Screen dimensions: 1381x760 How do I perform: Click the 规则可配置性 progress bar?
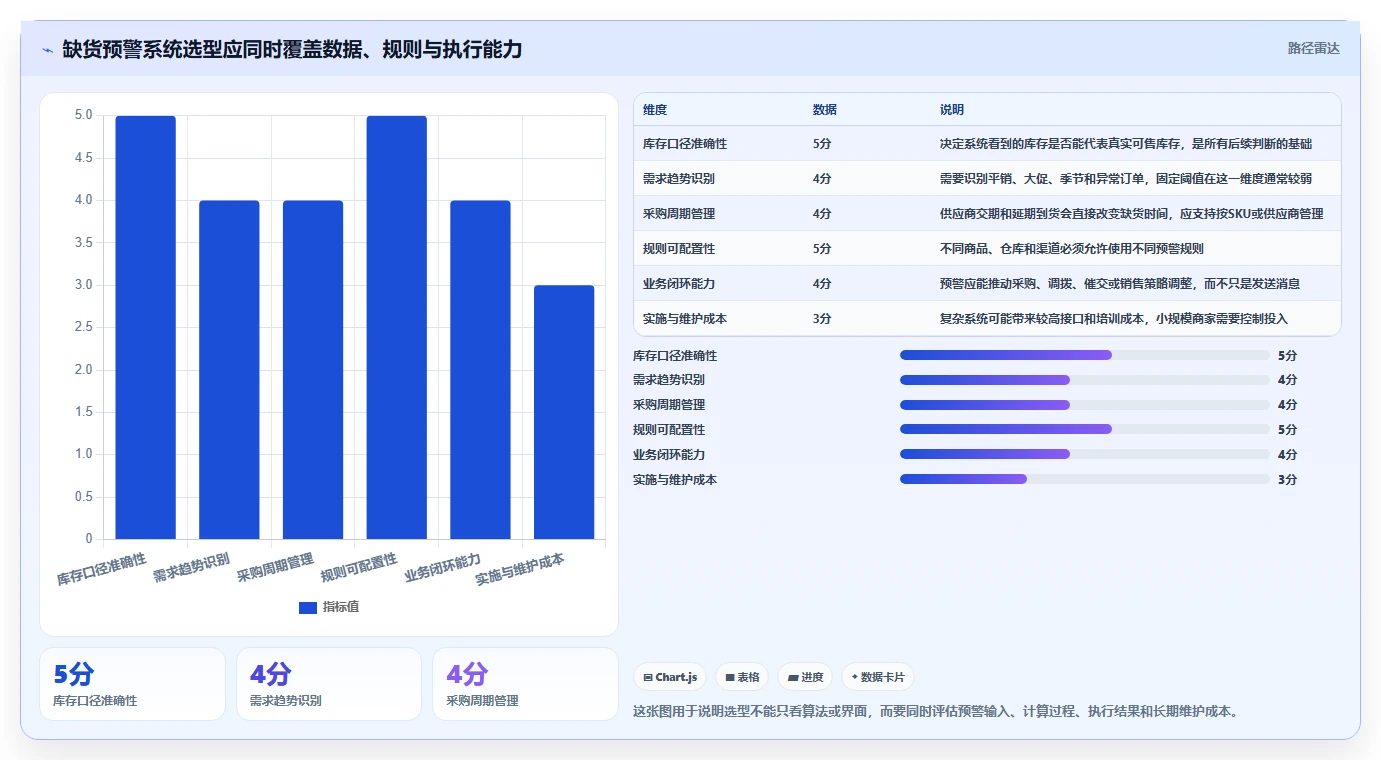[1085, 429]
